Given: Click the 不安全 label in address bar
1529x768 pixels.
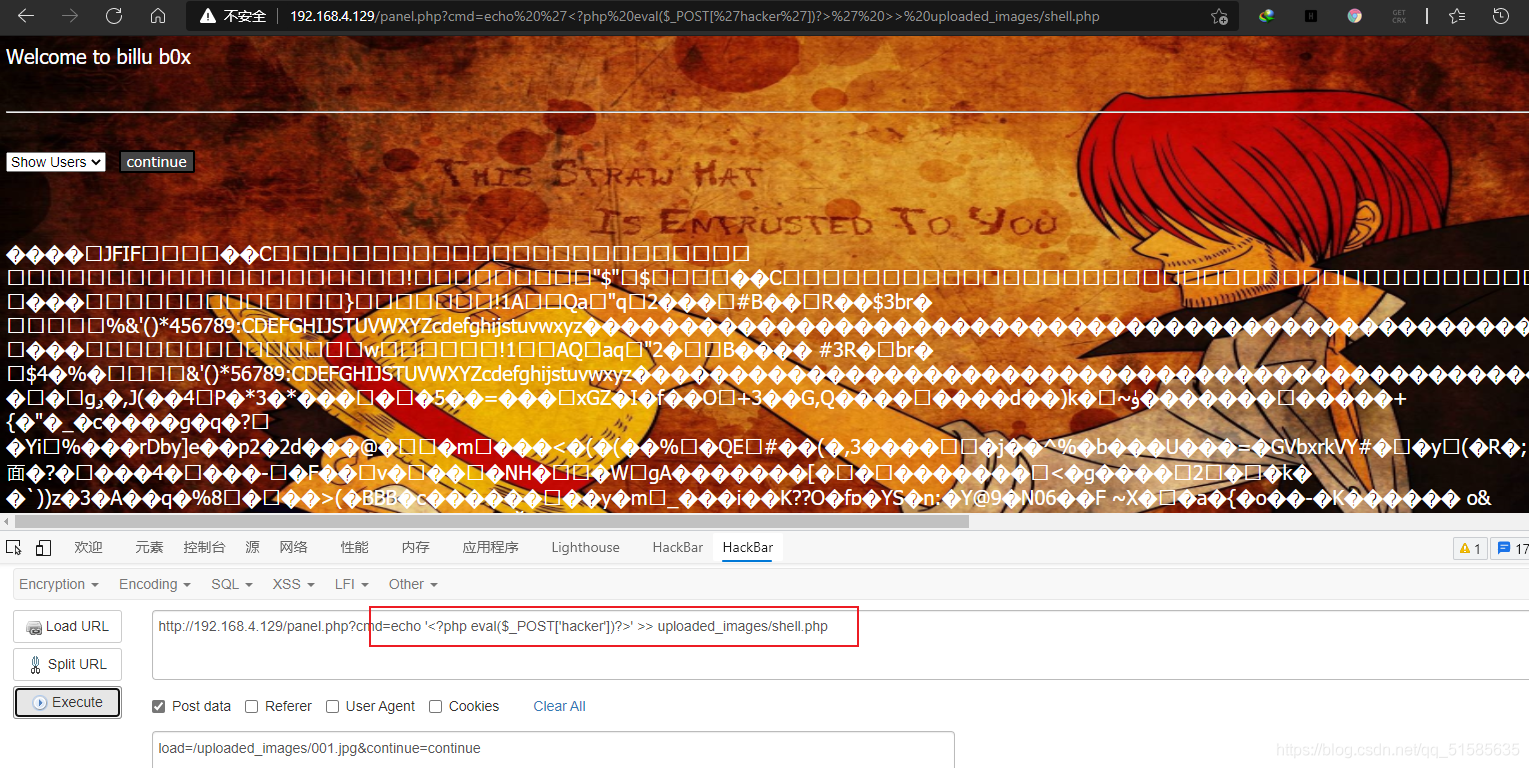Looking at the screenshot, I should click(x=245, y=17).
